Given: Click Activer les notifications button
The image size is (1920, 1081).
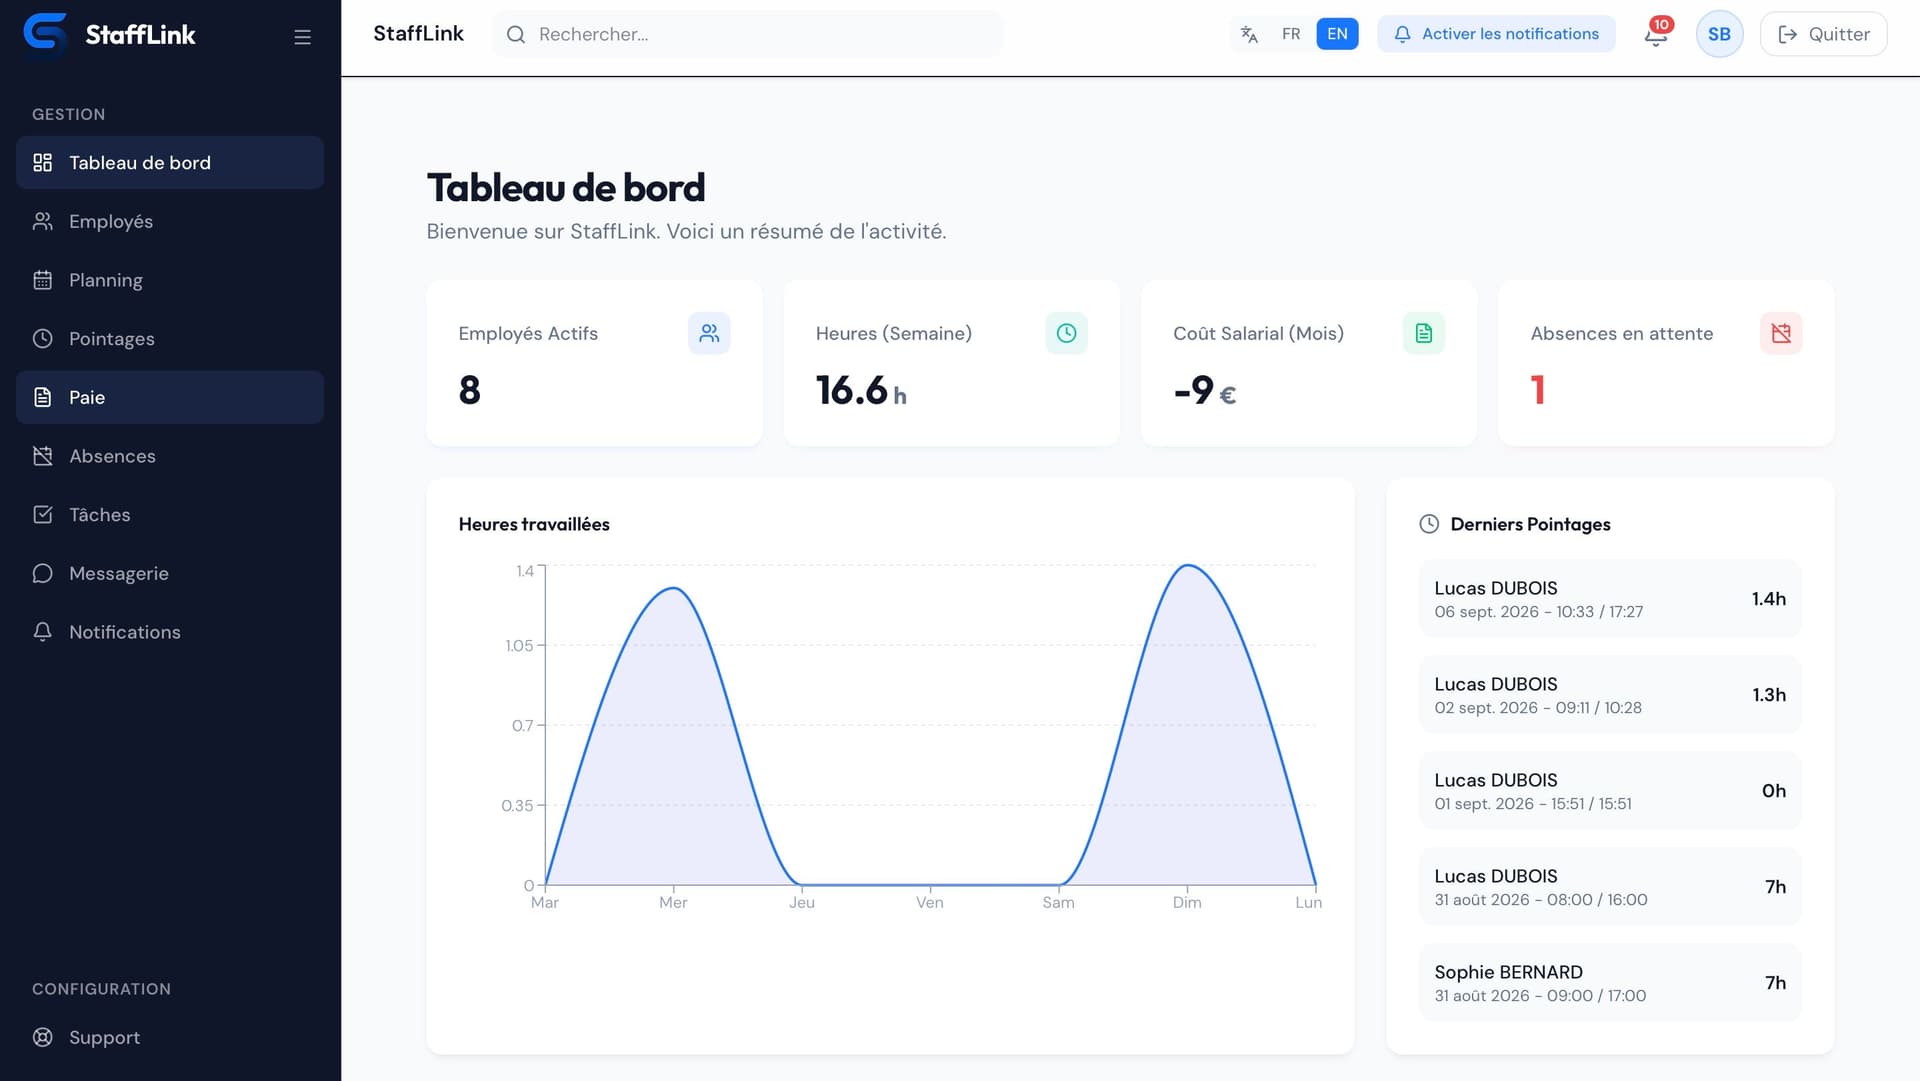Looking at the screenshot, I should 1496,34.
